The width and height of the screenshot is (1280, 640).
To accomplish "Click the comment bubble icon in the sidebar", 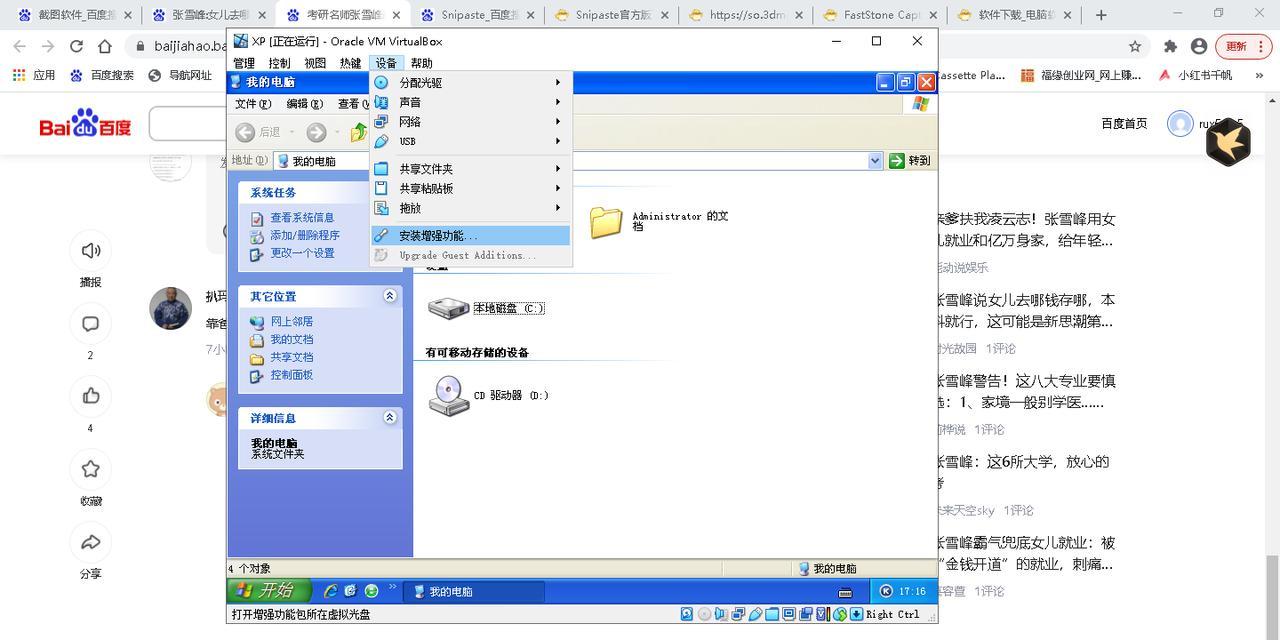I will 91,324.
